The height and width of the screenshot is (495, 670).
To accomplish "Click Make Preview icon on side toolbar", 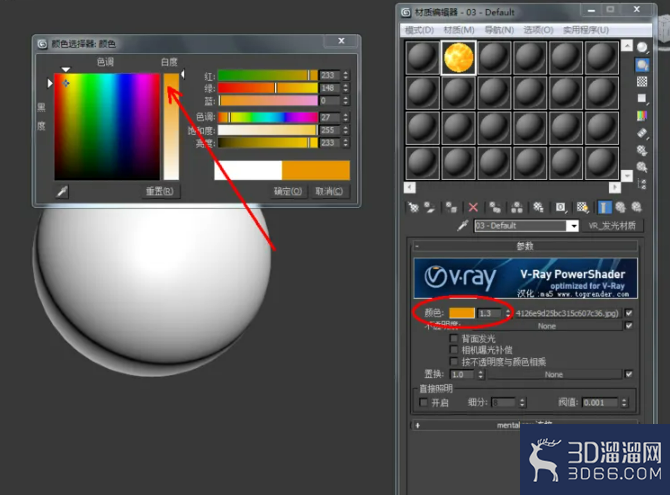I will coord(642,133).
